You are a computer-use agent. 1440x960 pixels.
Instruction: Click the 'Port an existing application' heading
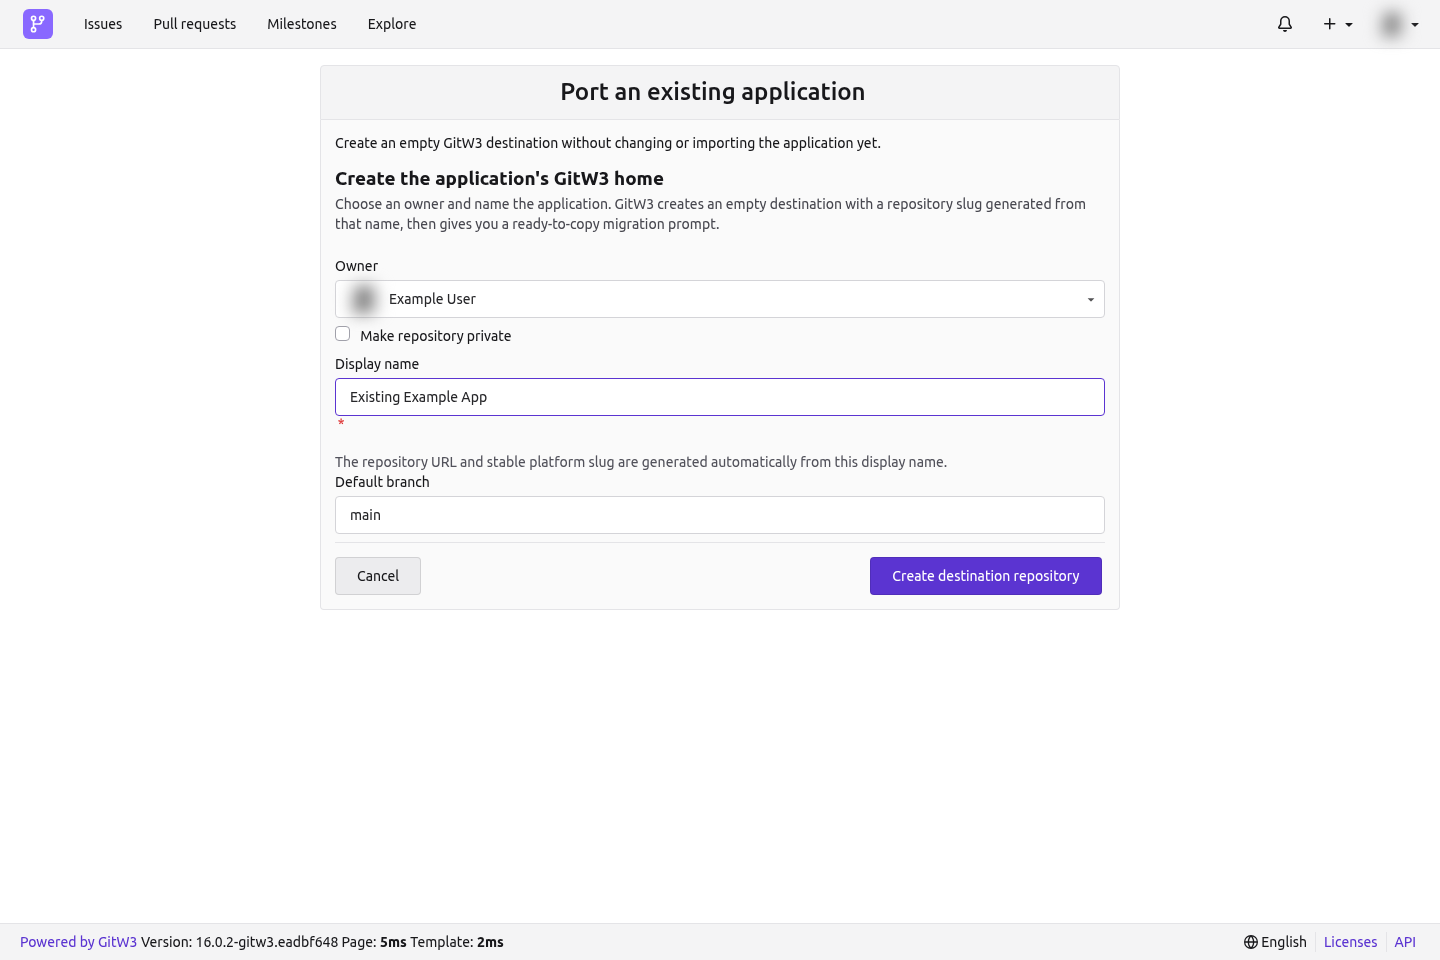713,92
